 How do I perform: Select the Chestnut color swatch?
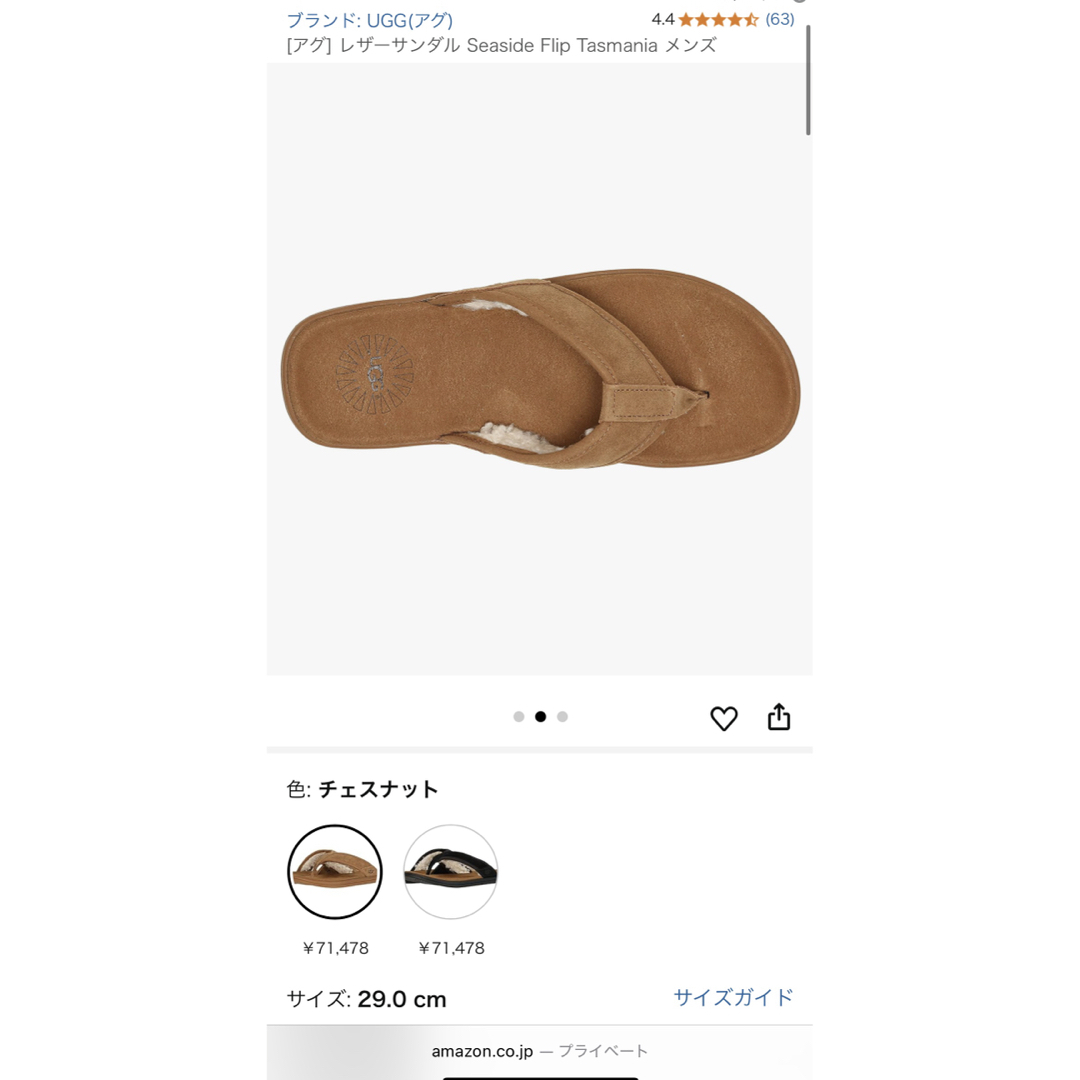tap(335, 871)
